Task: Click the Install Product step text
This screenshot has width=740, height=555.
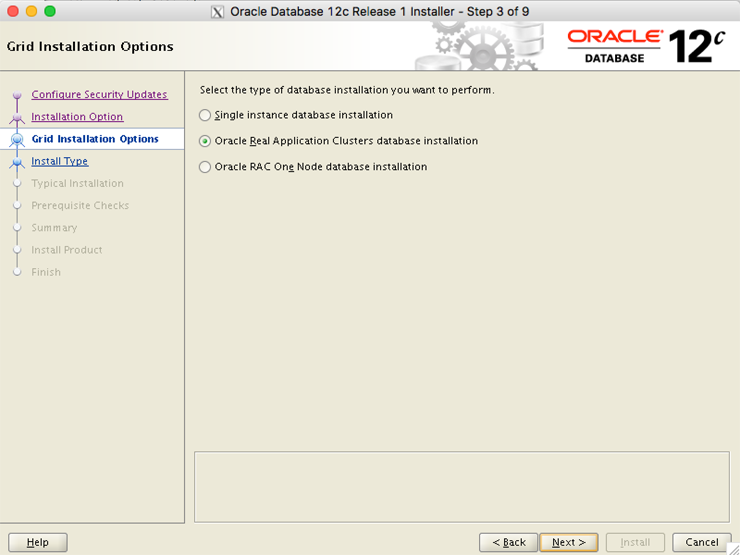Action: coord(67,250)
